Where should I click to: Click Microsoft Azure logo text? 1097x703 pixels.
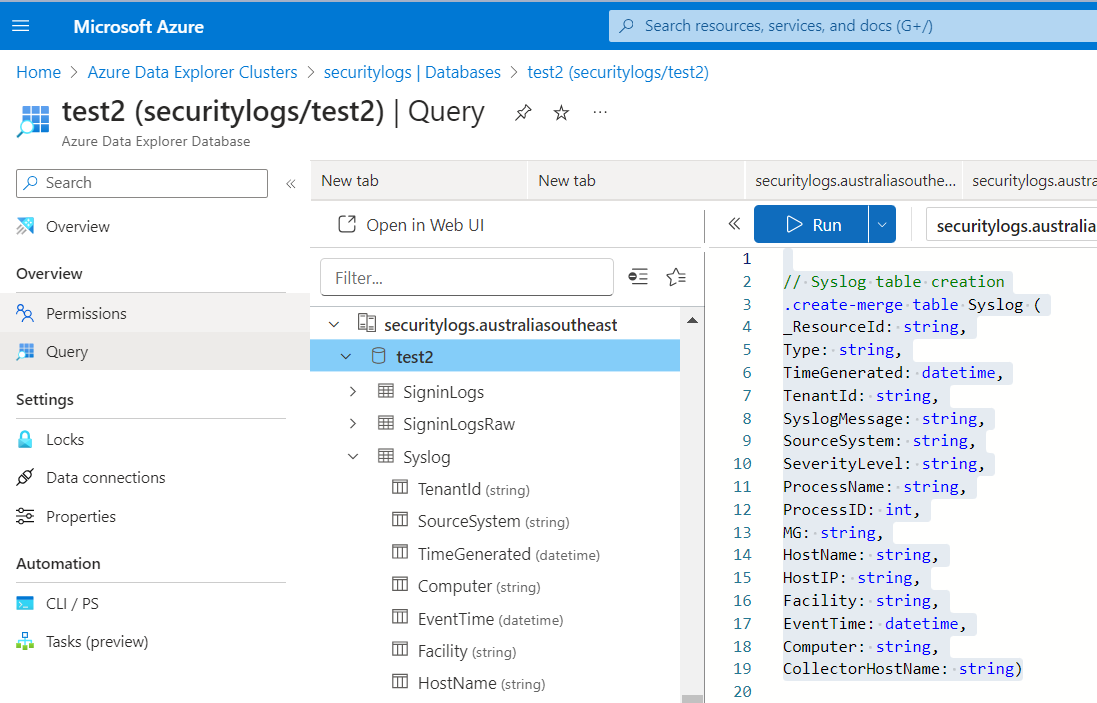tap(139, 27)
